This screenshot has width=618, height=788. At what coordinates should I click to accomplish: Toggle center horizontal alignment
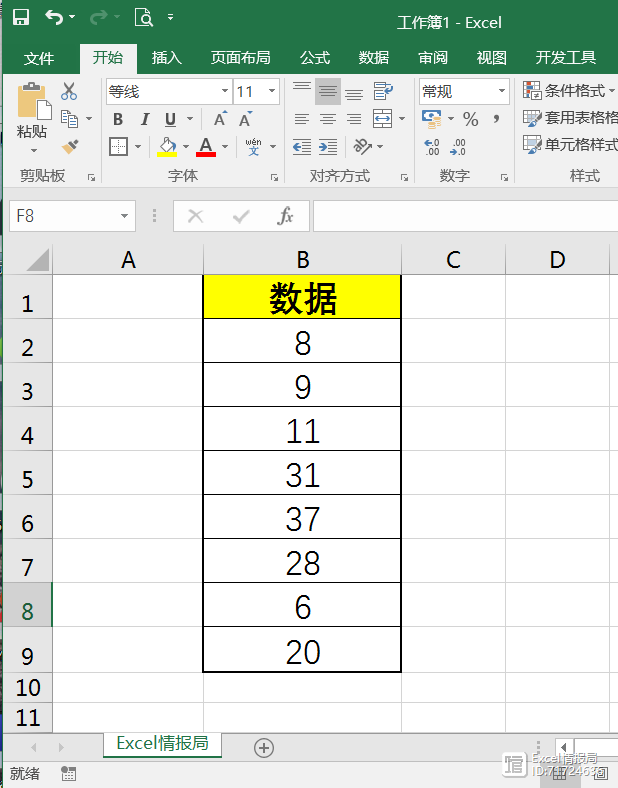point(328,119)
